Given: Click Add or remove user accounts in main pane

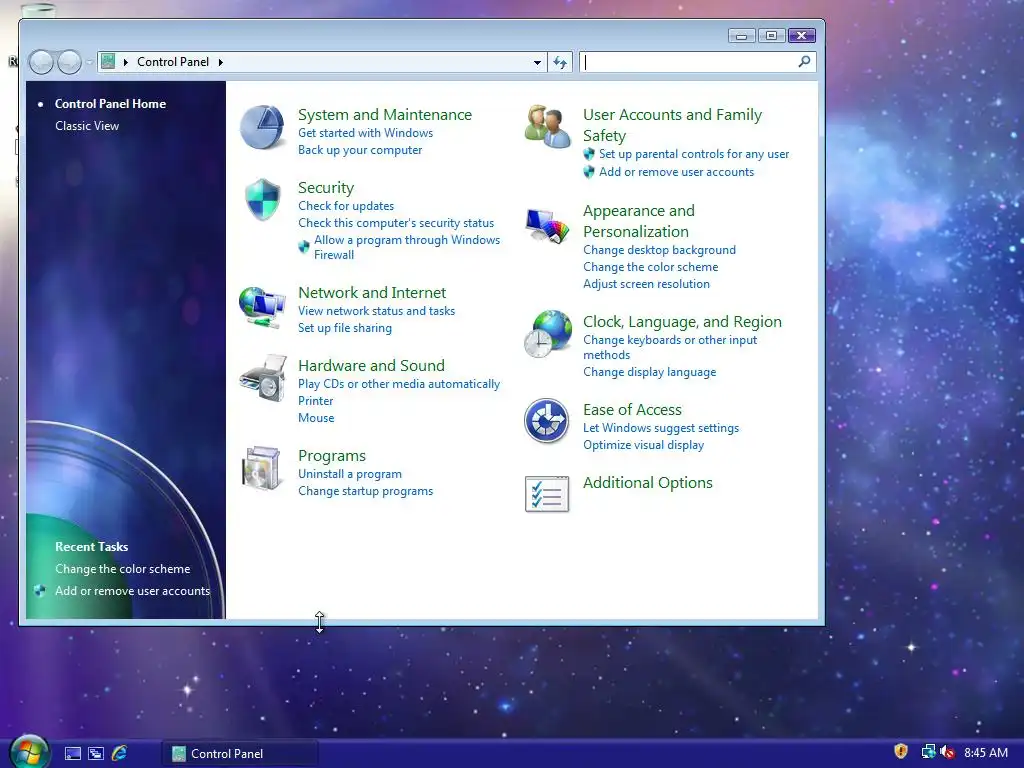Looking at the screenshot, I should [x=676, y=172].
